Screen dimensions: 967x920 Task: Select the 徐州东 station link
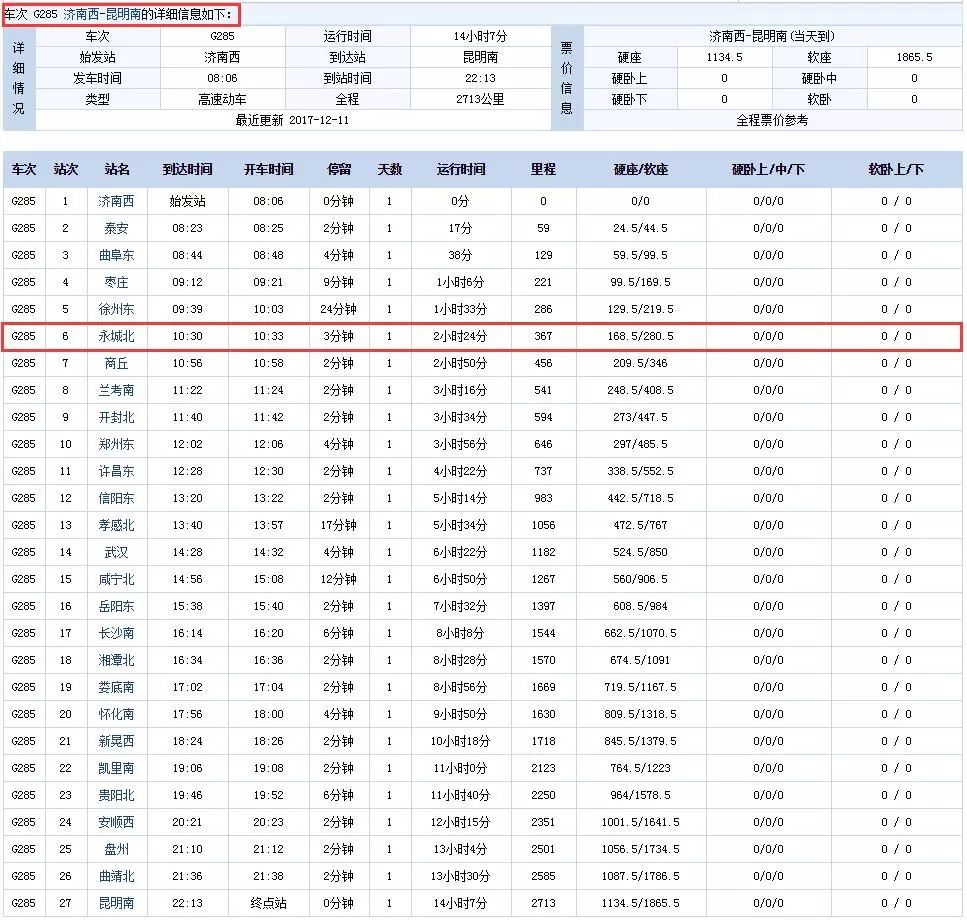pyautogui.click(x=117, y=309)
